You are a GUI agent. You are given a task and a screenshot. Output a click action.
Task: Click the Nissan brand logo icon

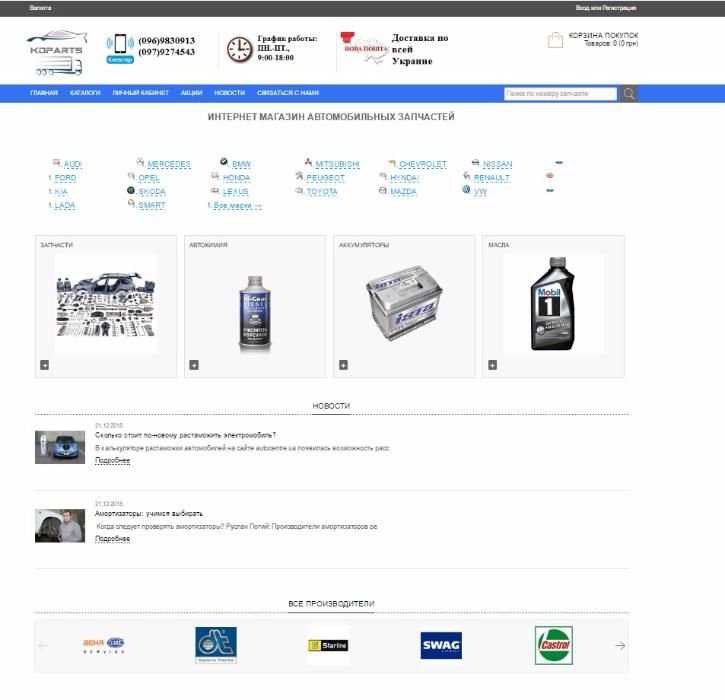click(475, 162)
